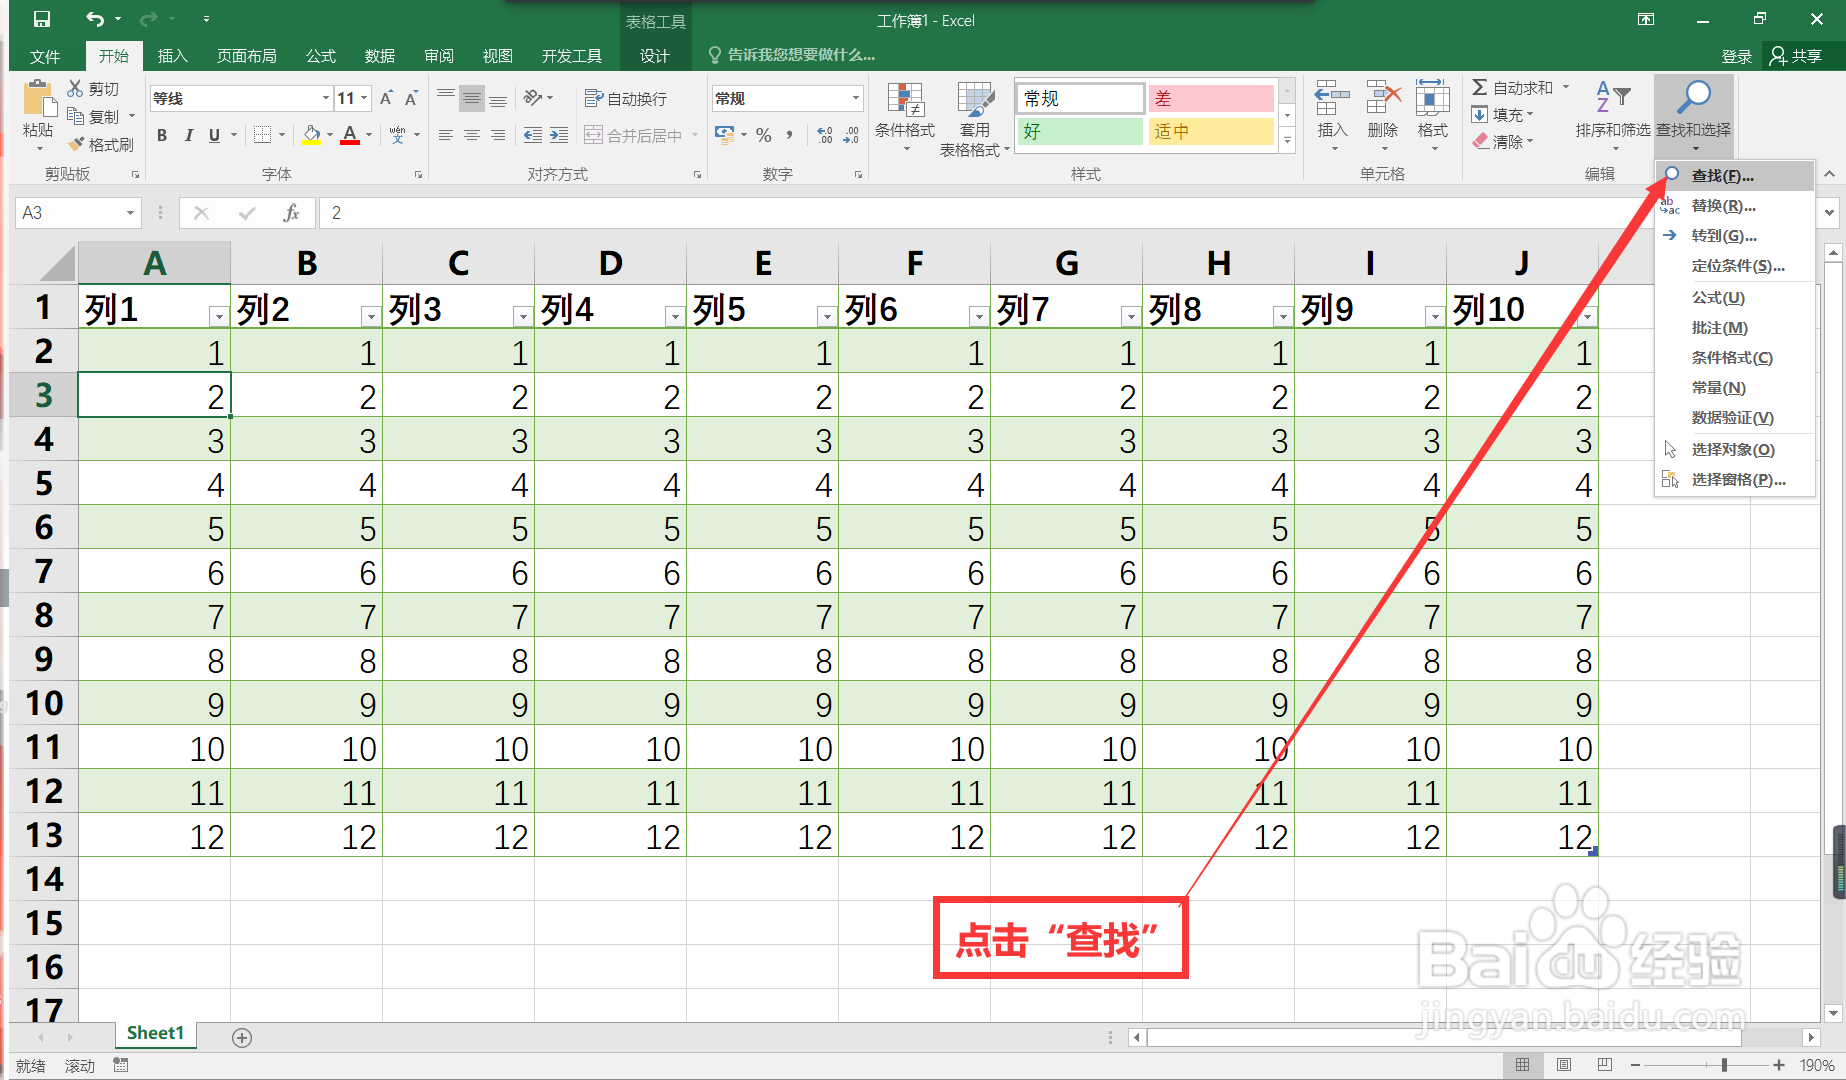The height and width of the screenshot is (1080, 1846).
Task: Toggle italic formatting
Action: point(188,134)
